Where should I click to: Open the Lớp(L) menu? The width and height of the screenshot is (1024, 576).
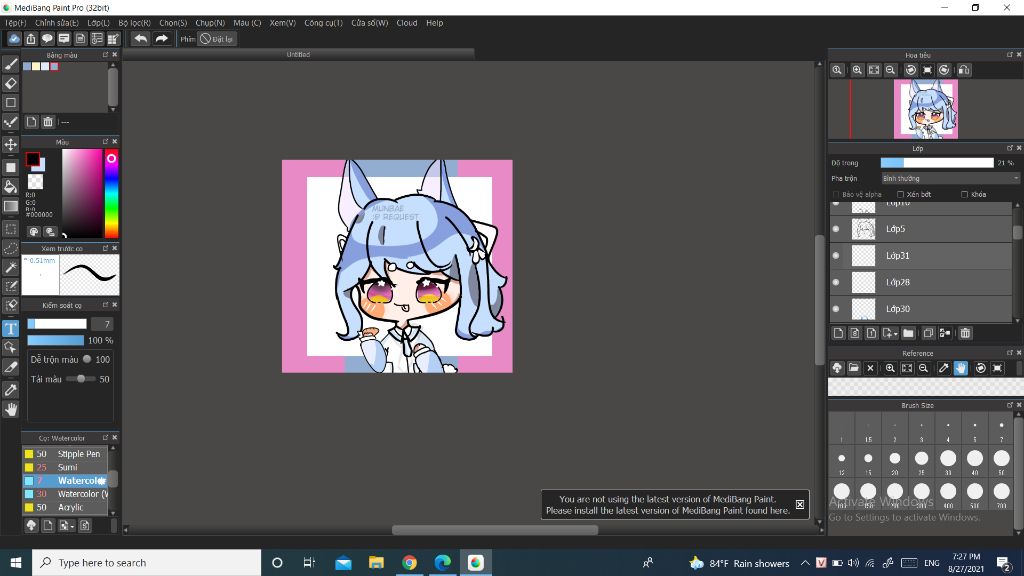tap(99, 23)
